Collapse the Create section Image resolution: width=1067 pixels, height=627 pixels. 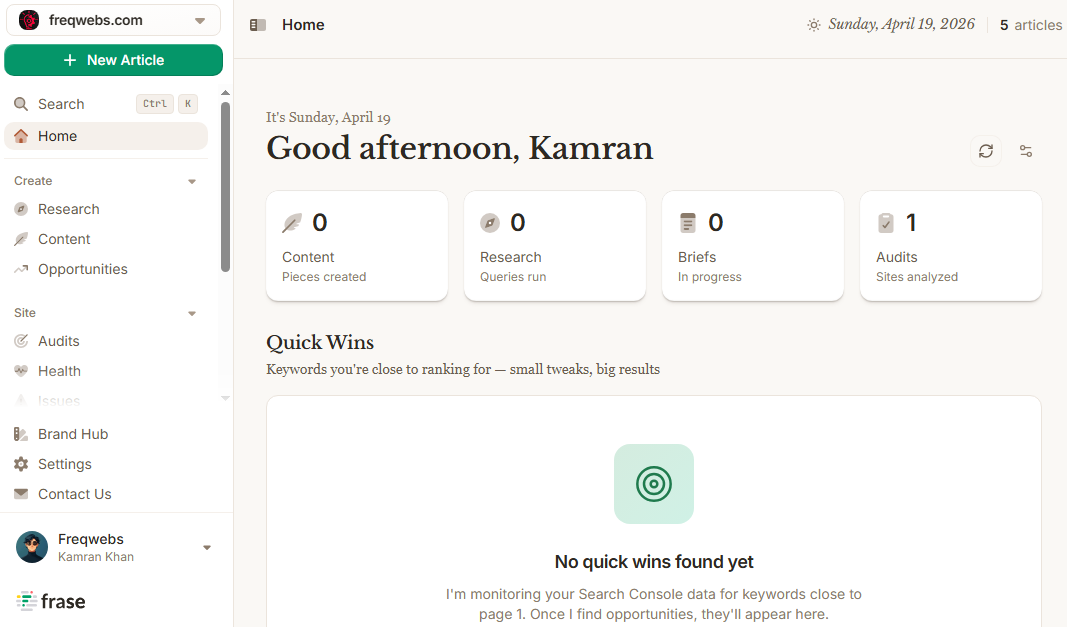click(x=192, y=181)
